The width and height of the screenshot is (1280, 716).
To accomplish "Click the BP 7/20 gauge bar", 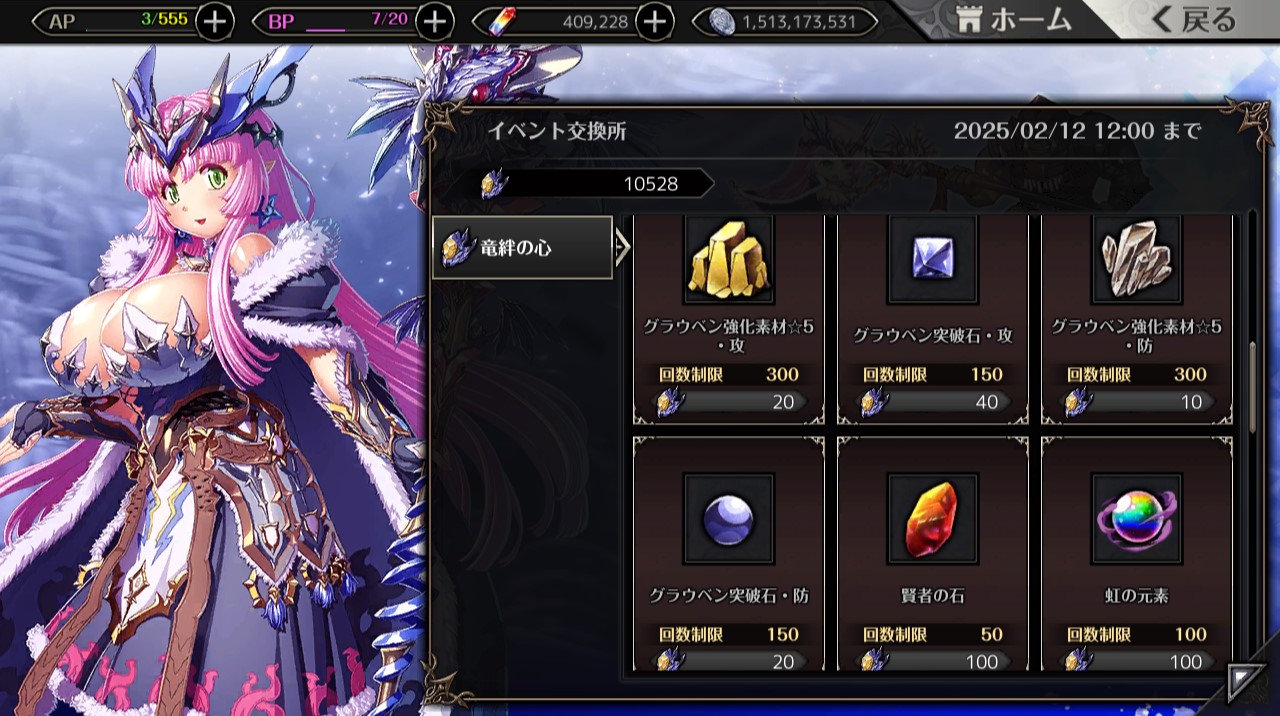I will (335, 21).
